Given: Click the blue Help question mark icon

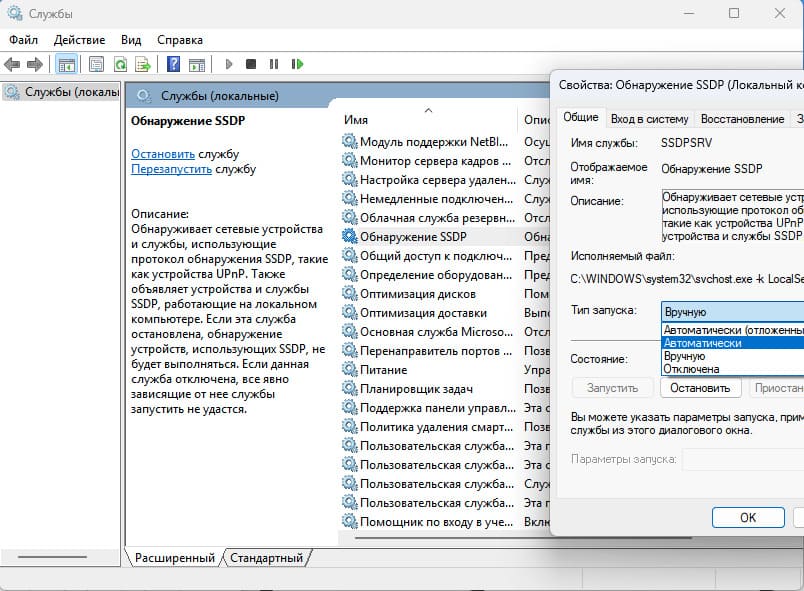Looking at the screenshot, I should tap(173, 64).
